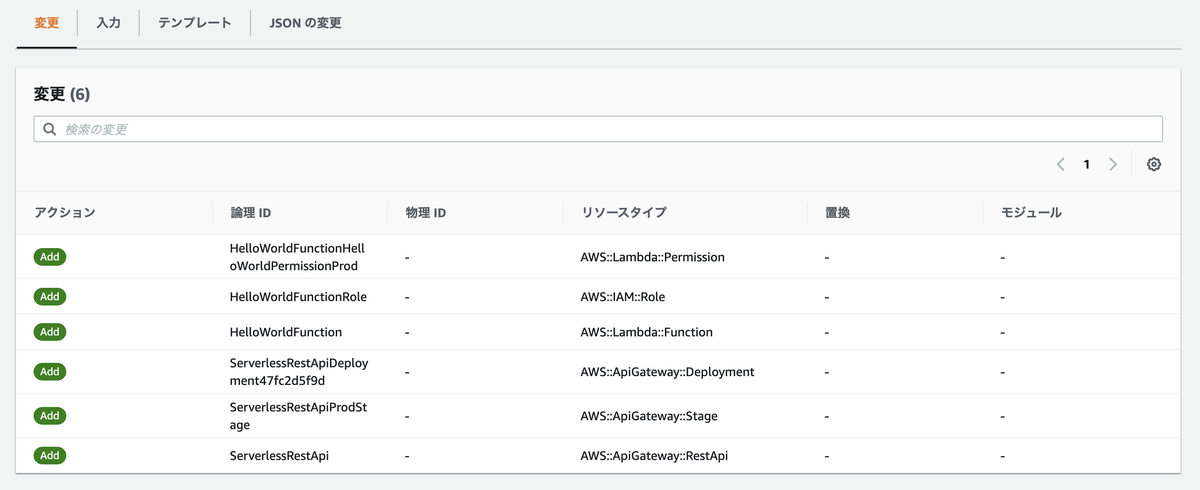Click Add badge for HelloWorldFunctionRole

[x=50, y=297]
